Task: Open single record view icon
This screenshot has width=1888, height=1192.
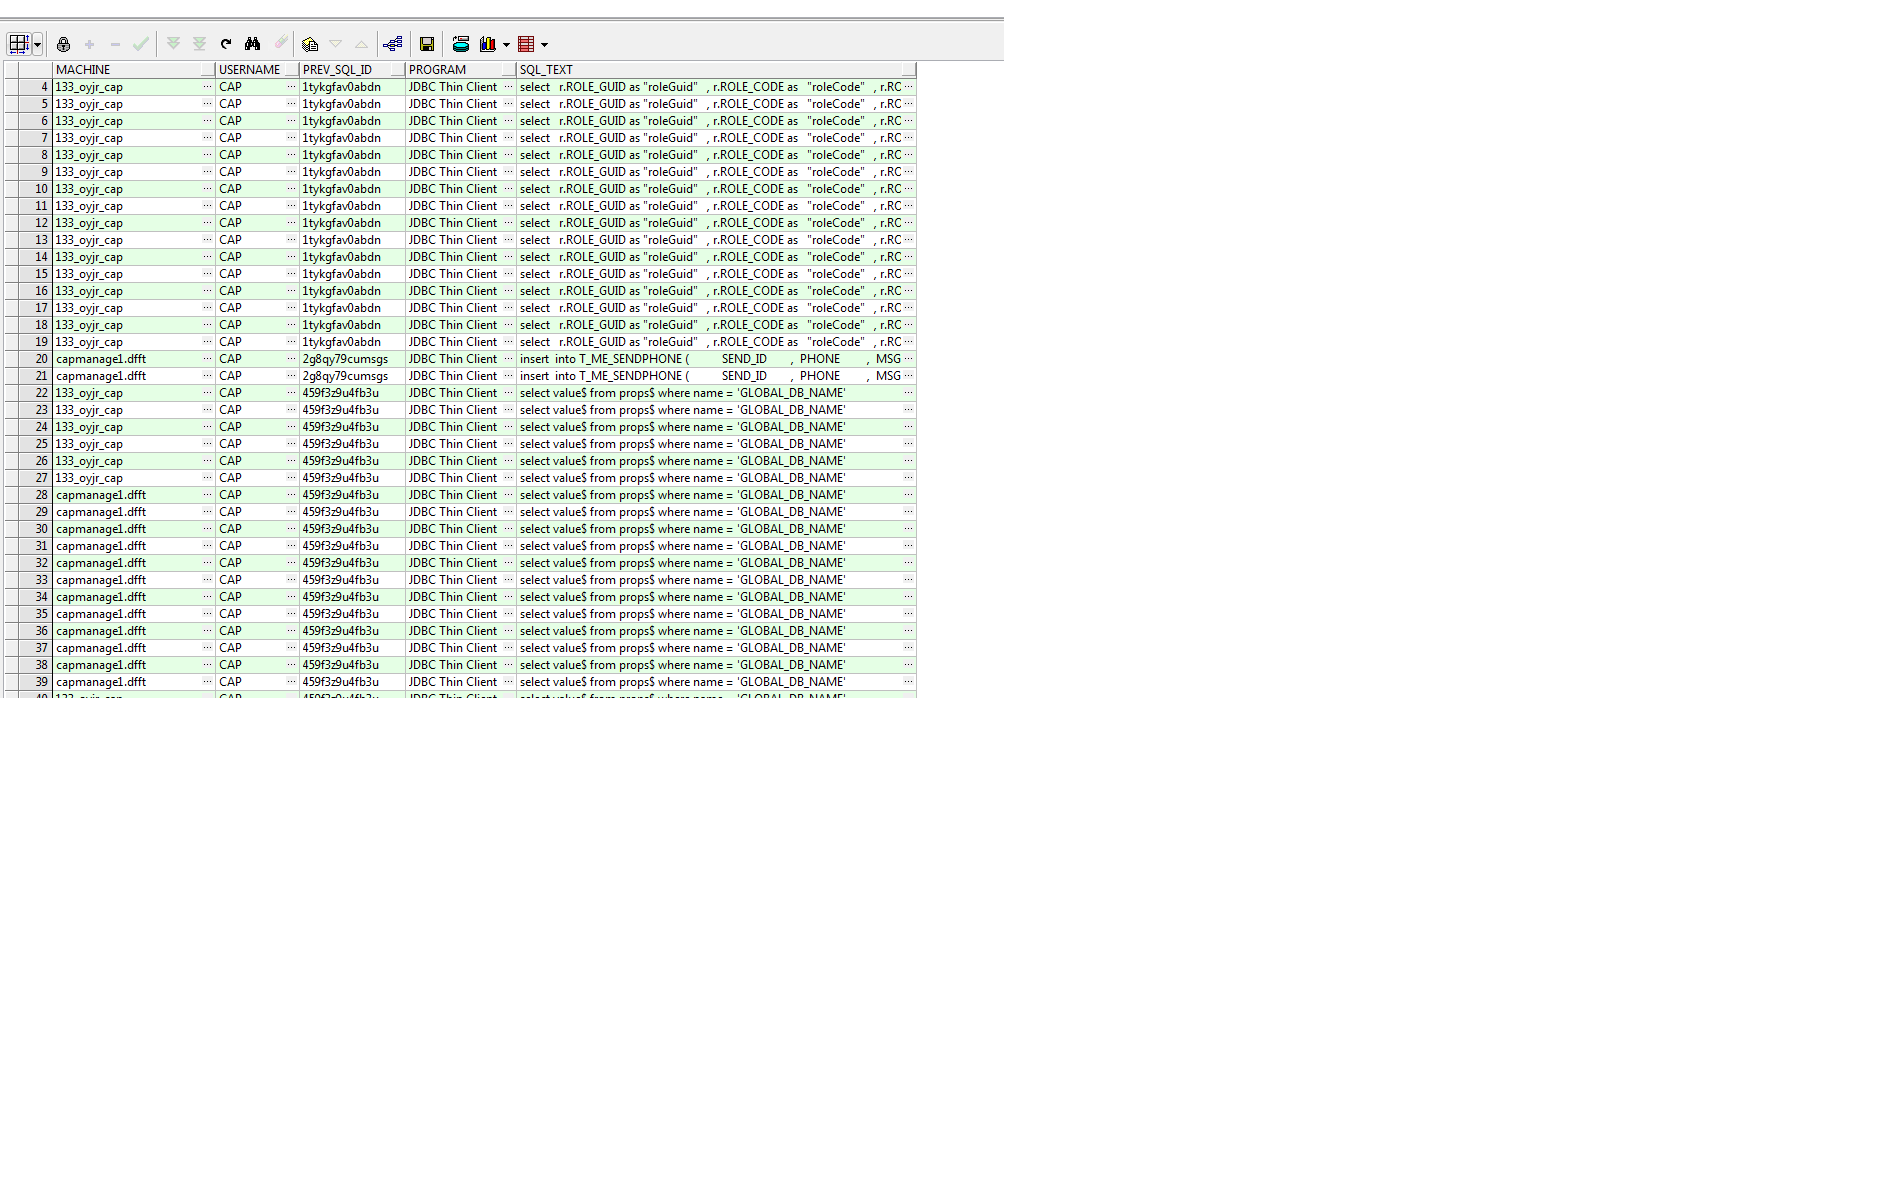Action: 310,44
